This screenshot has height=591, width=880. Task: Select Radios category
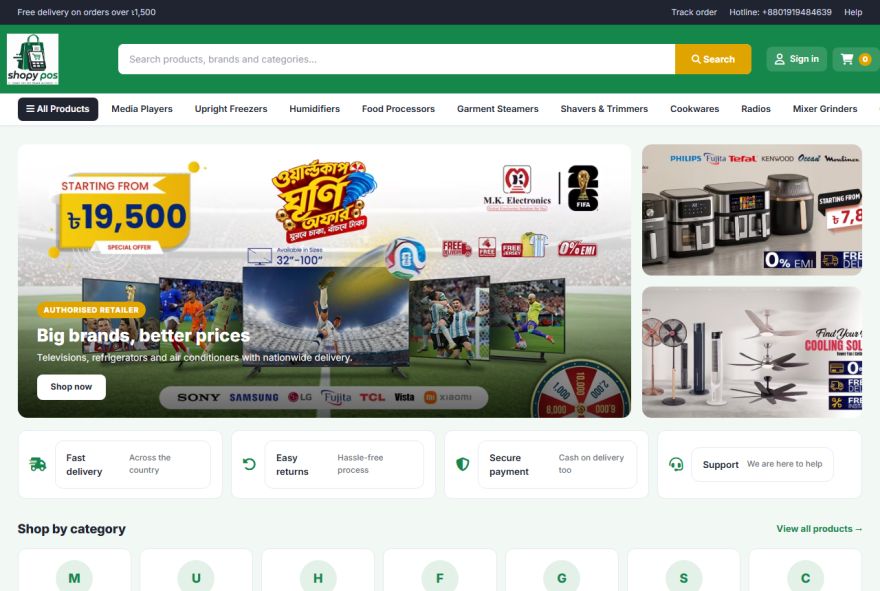[x=755, y=109]
